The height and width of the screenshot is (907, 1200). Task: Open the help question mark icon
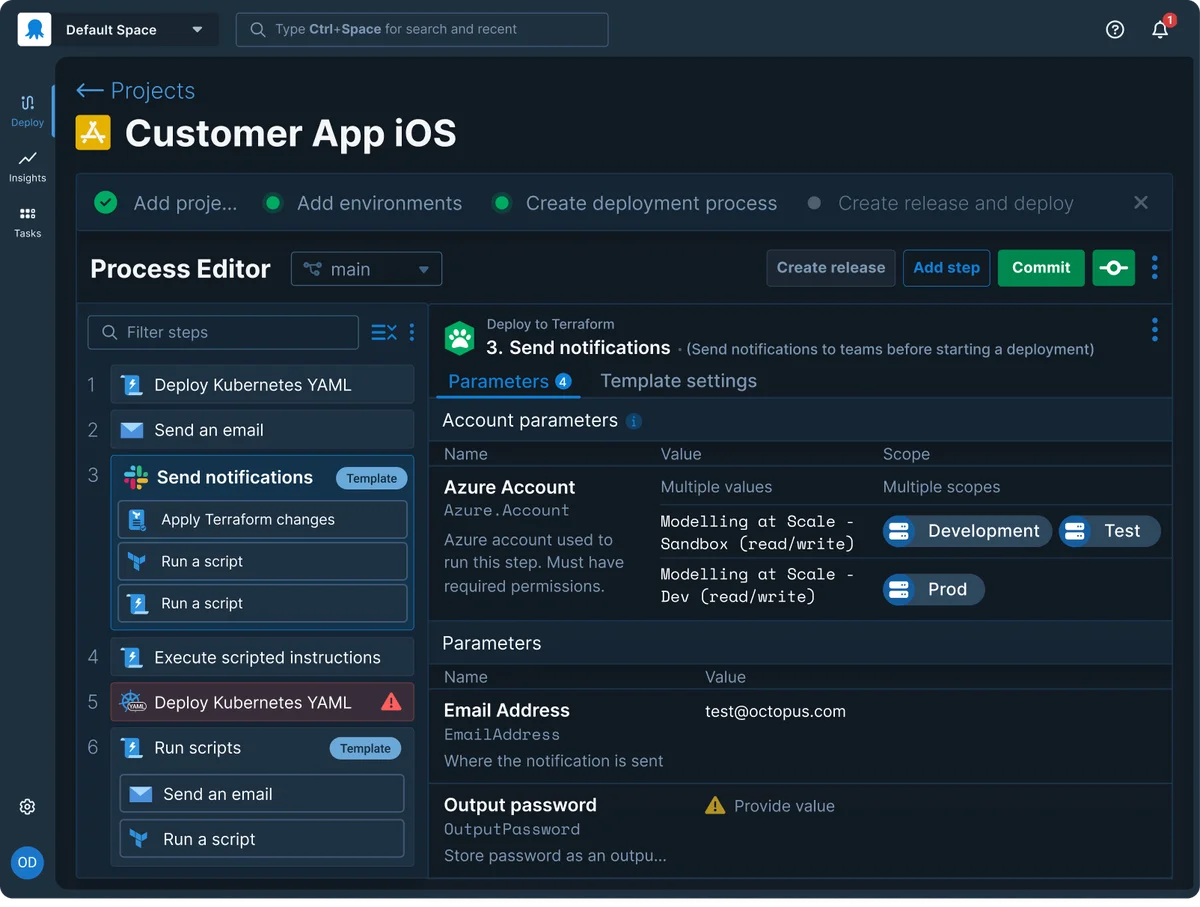point(1115,30)
